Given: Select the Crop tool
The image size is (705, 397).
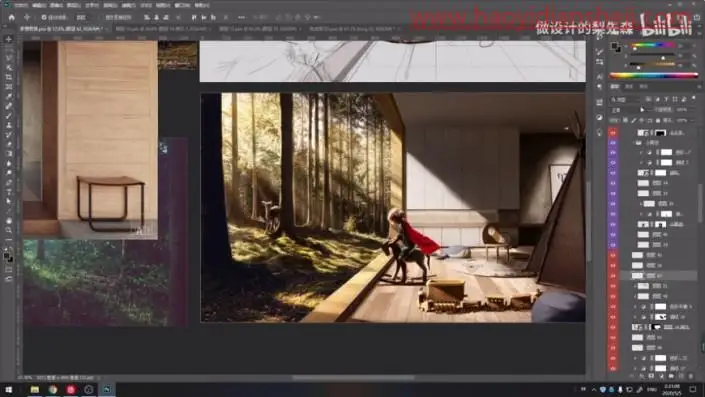Looking at the screenshot, I should pos(9,77).
